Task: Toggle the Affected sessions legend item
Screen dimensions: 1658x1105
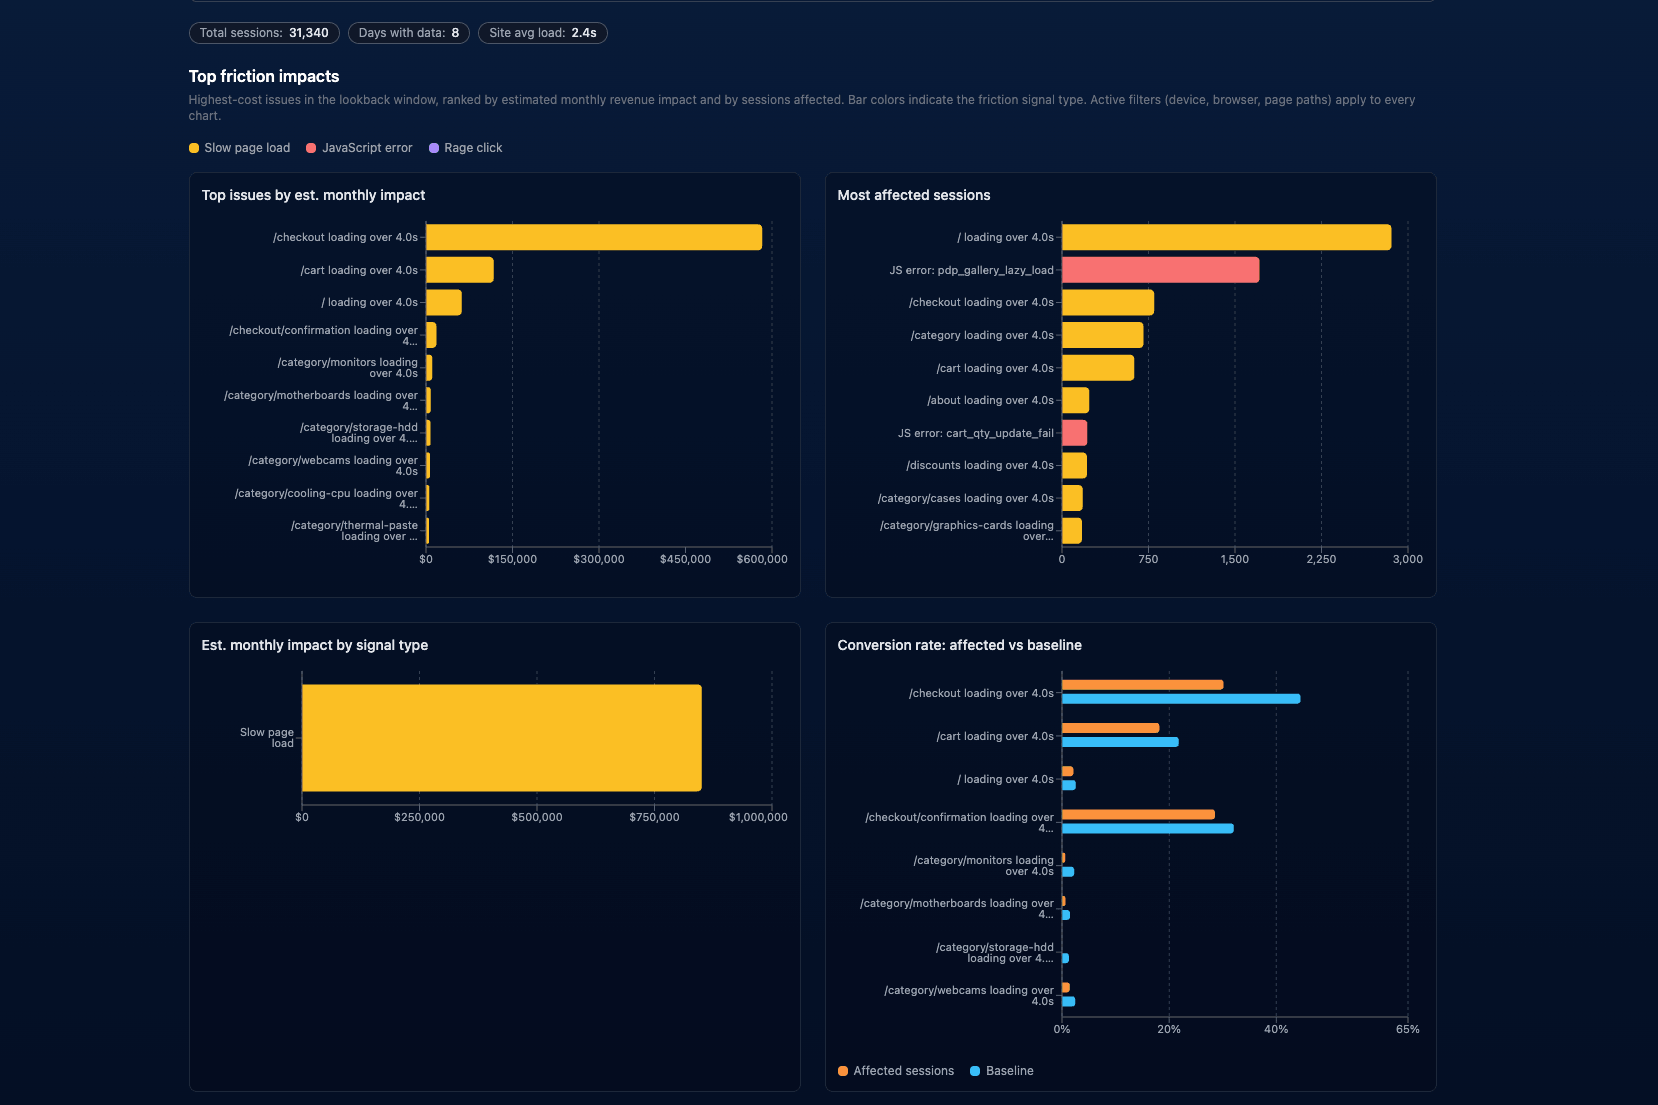Action: tap(896, 1071)
